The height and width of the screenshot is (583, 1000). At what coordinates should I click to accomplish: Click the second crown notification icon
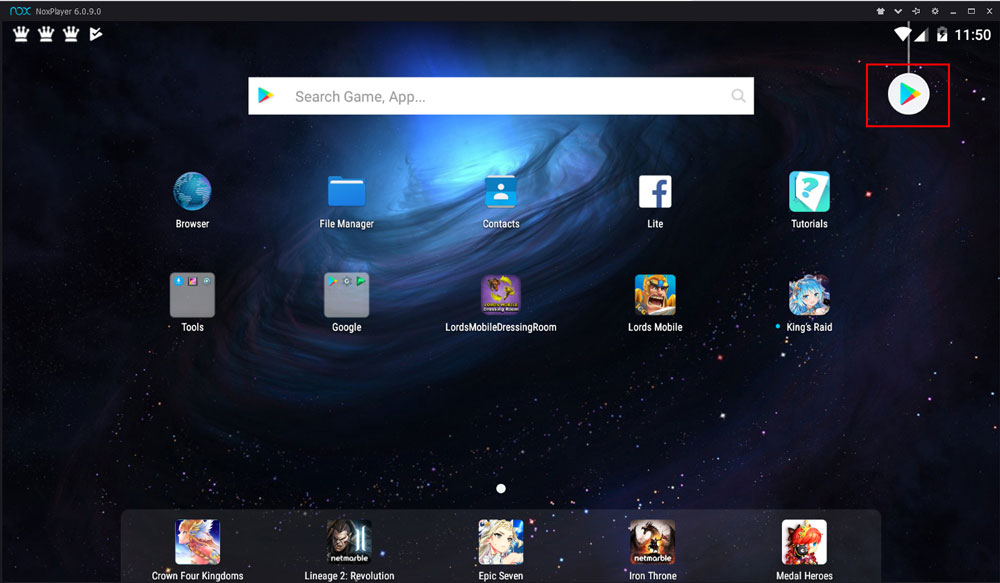46,34
